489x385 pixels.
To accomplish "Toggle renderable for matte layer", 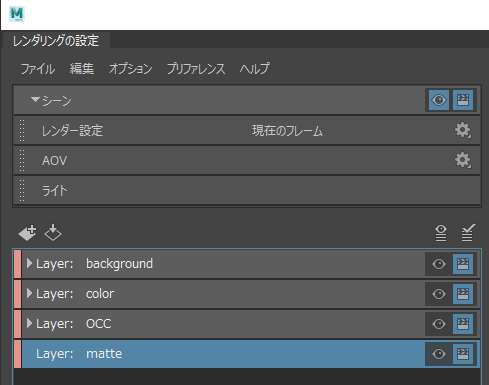I will click(x=463, y=354).
